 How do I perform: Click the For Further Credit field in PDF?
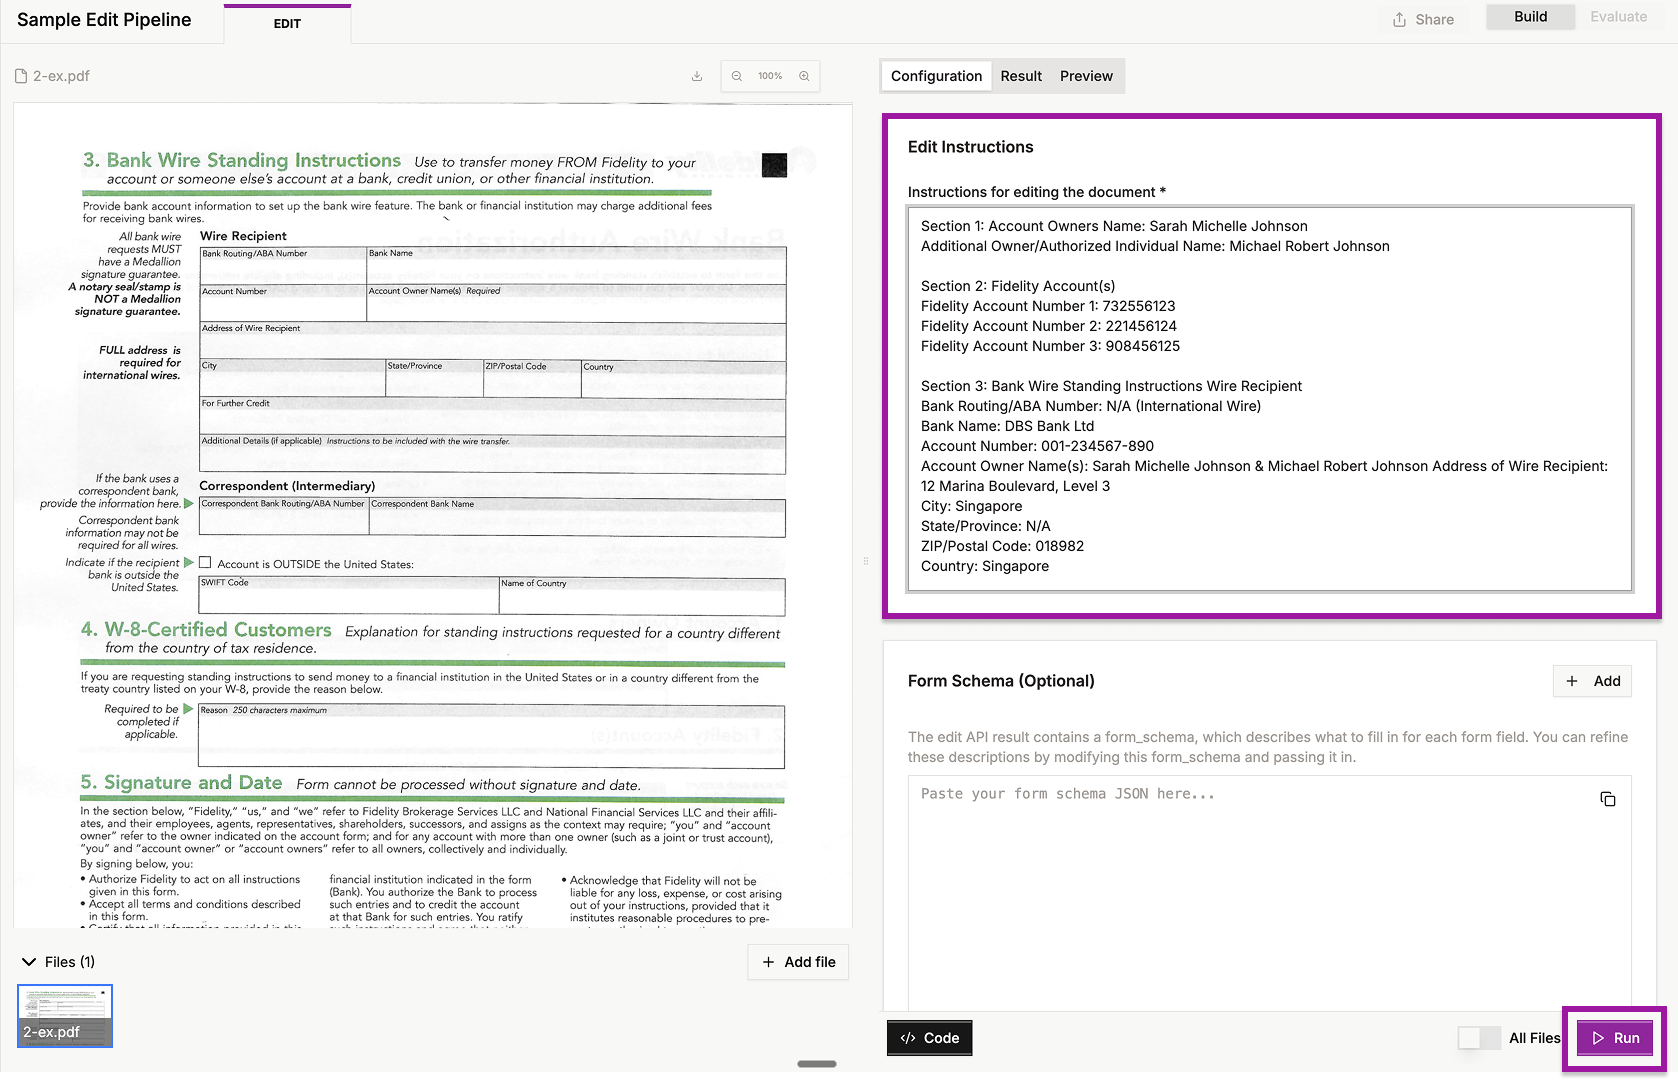pos(492,416)
